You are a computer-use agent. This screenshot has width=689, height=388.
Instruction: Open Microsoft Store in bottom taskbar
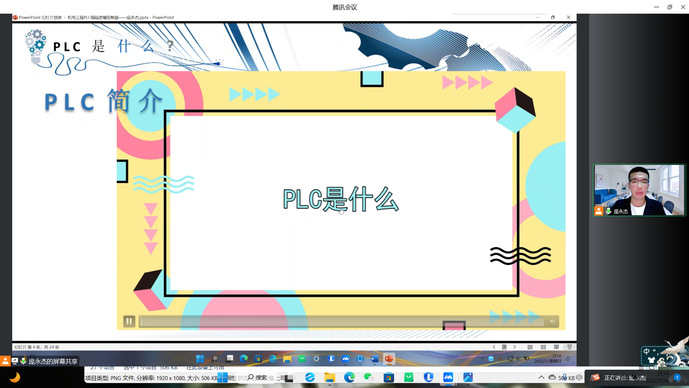pyautogui.click(x=388, y=377)
